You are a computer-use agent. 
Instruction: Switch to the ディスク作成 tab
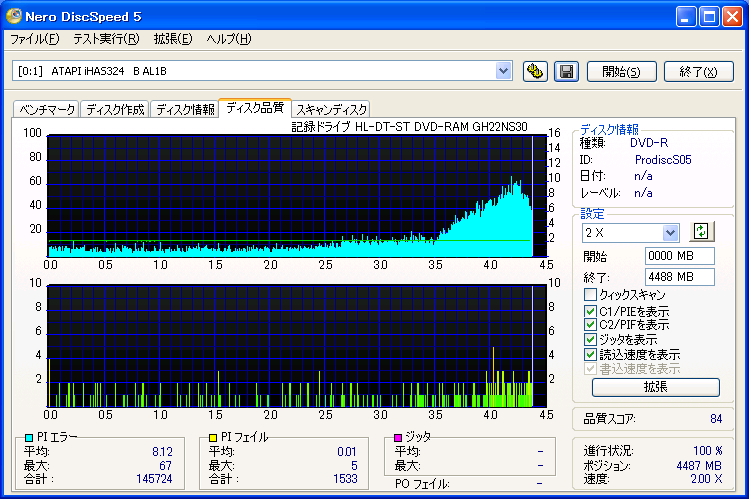point(115,109)
